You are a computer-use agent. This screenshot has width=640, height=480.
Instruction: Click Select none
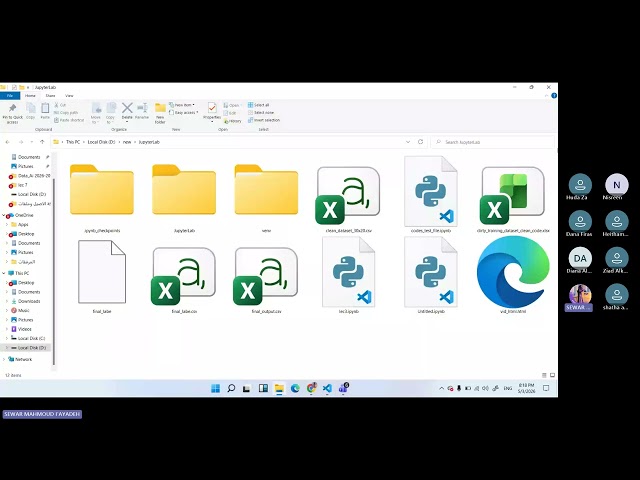(x=261, y=113)
